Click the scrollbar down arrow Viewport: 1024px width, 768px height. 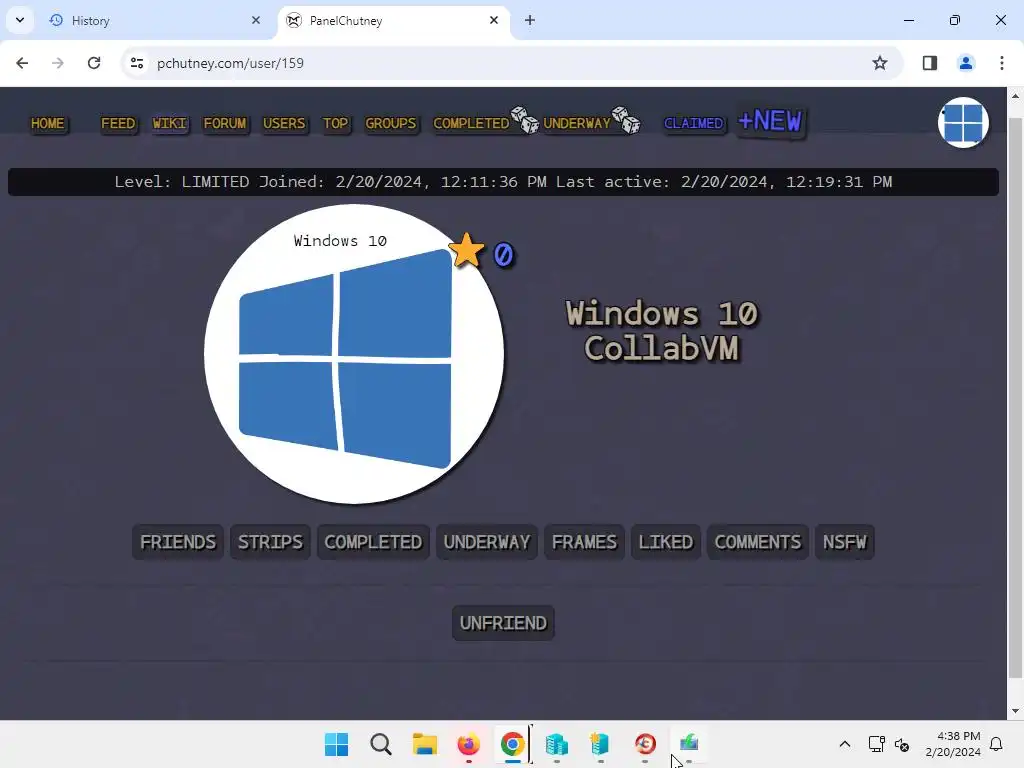[x=1015, y=711]
